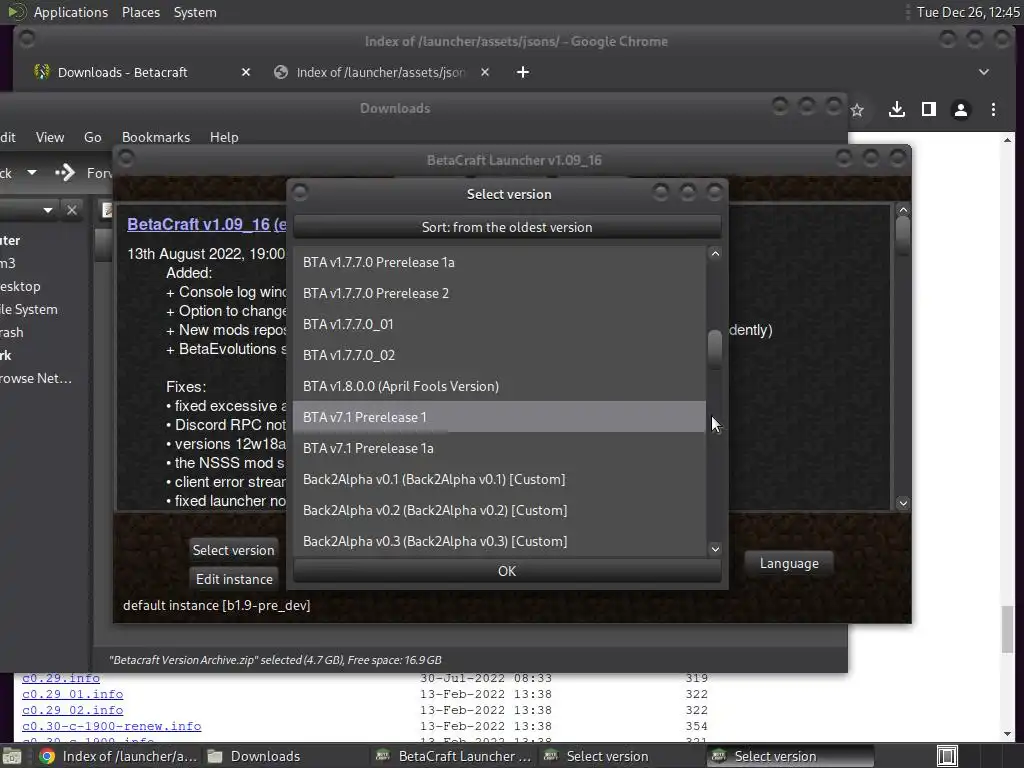The image size is (1024, 768).
Task: Switch to Downloads - Betacraft Chrome tab
Action: 123,72
